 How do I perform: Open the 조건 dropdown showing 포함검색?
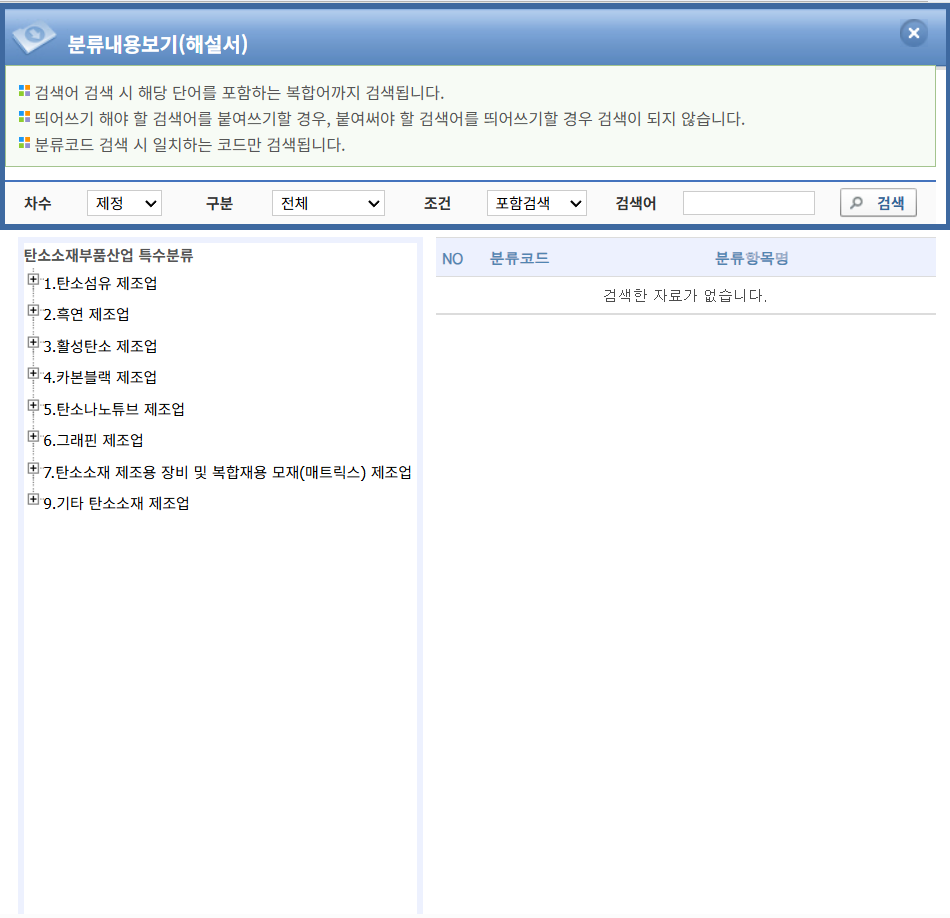pos(536,203)
